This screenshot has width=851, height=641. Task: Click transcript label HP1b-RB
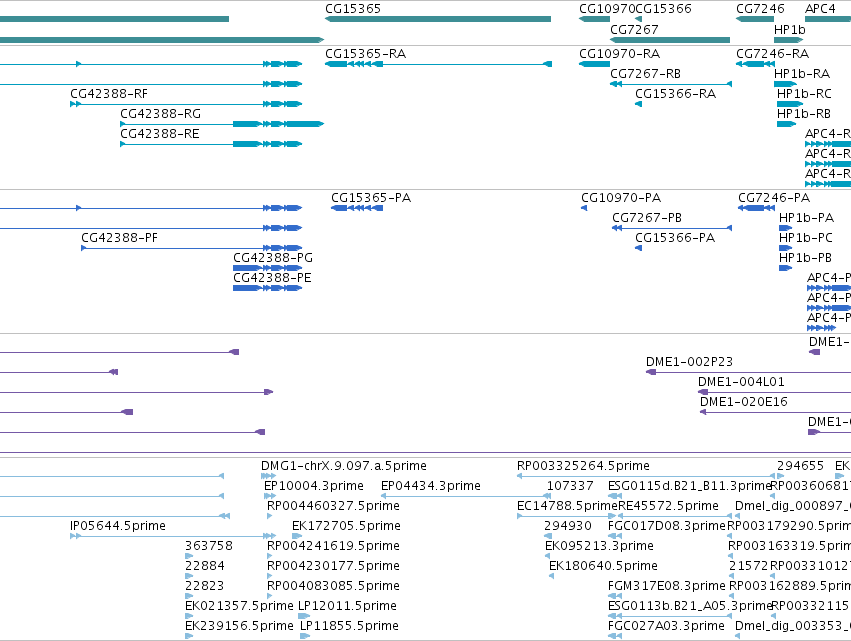(x=804, y=114)
